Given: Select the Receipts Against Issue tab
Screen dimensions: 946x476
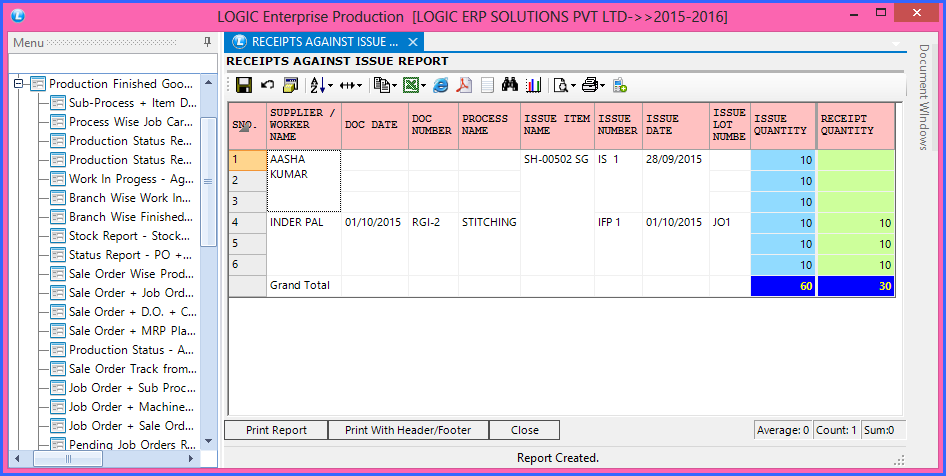Looking at the screenshot, I should coord(315,42).
